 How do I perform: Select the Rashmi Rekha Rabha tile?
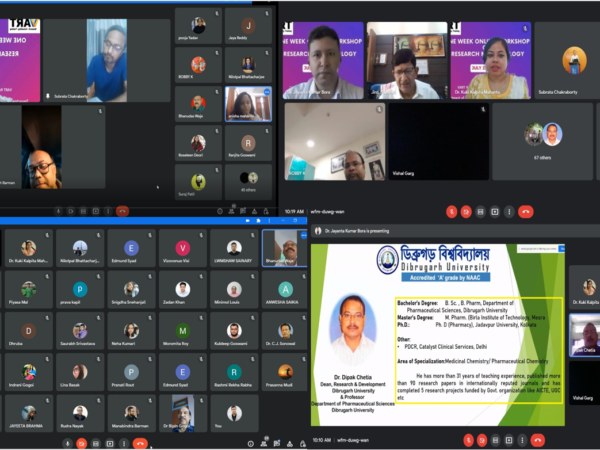[234, 372]
